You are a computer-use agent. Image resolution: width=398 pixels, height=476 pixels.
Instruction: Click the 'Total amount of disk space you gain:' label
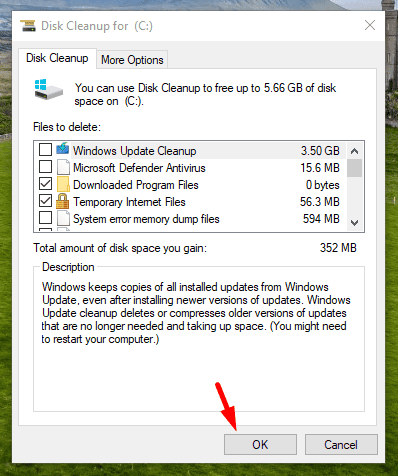pyautogui.click(x=120, y=248)
